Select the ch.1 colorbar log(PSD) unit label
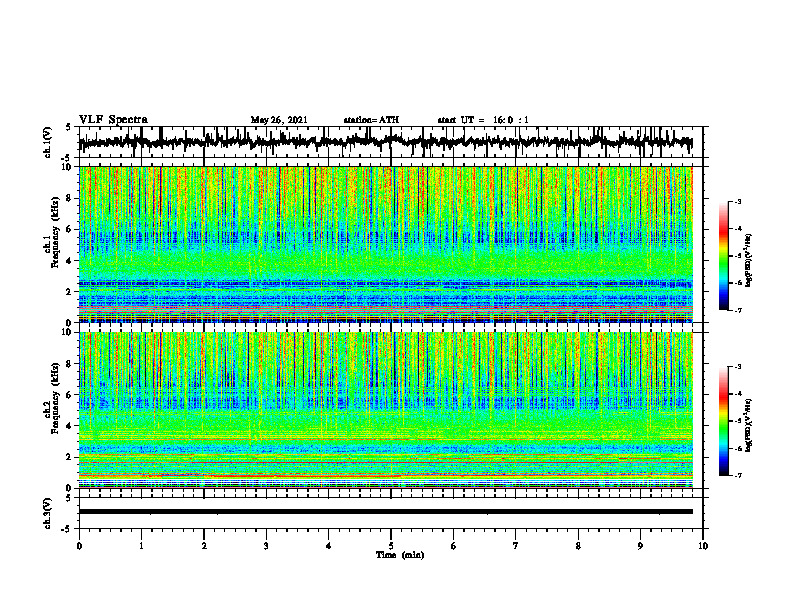The width and height of the screenshot is (792, 612). pos(749,260)
